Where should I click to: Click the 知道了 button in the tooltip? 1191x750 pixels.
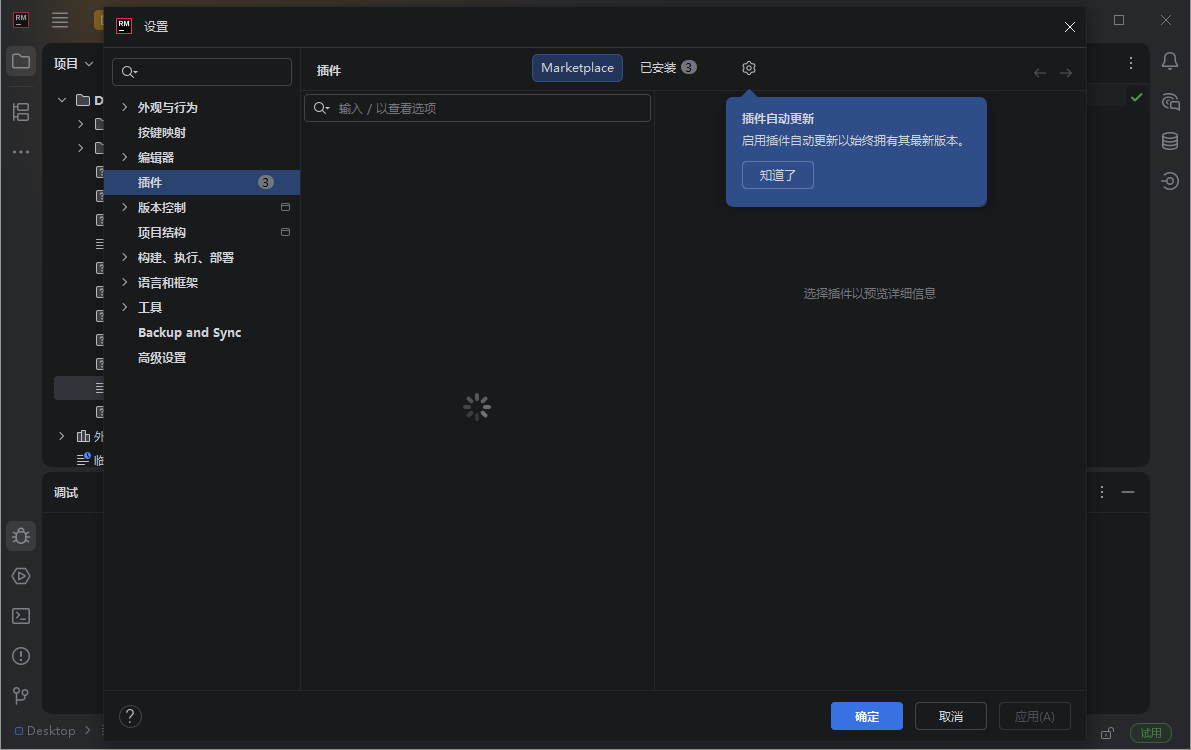coord(777,174)
